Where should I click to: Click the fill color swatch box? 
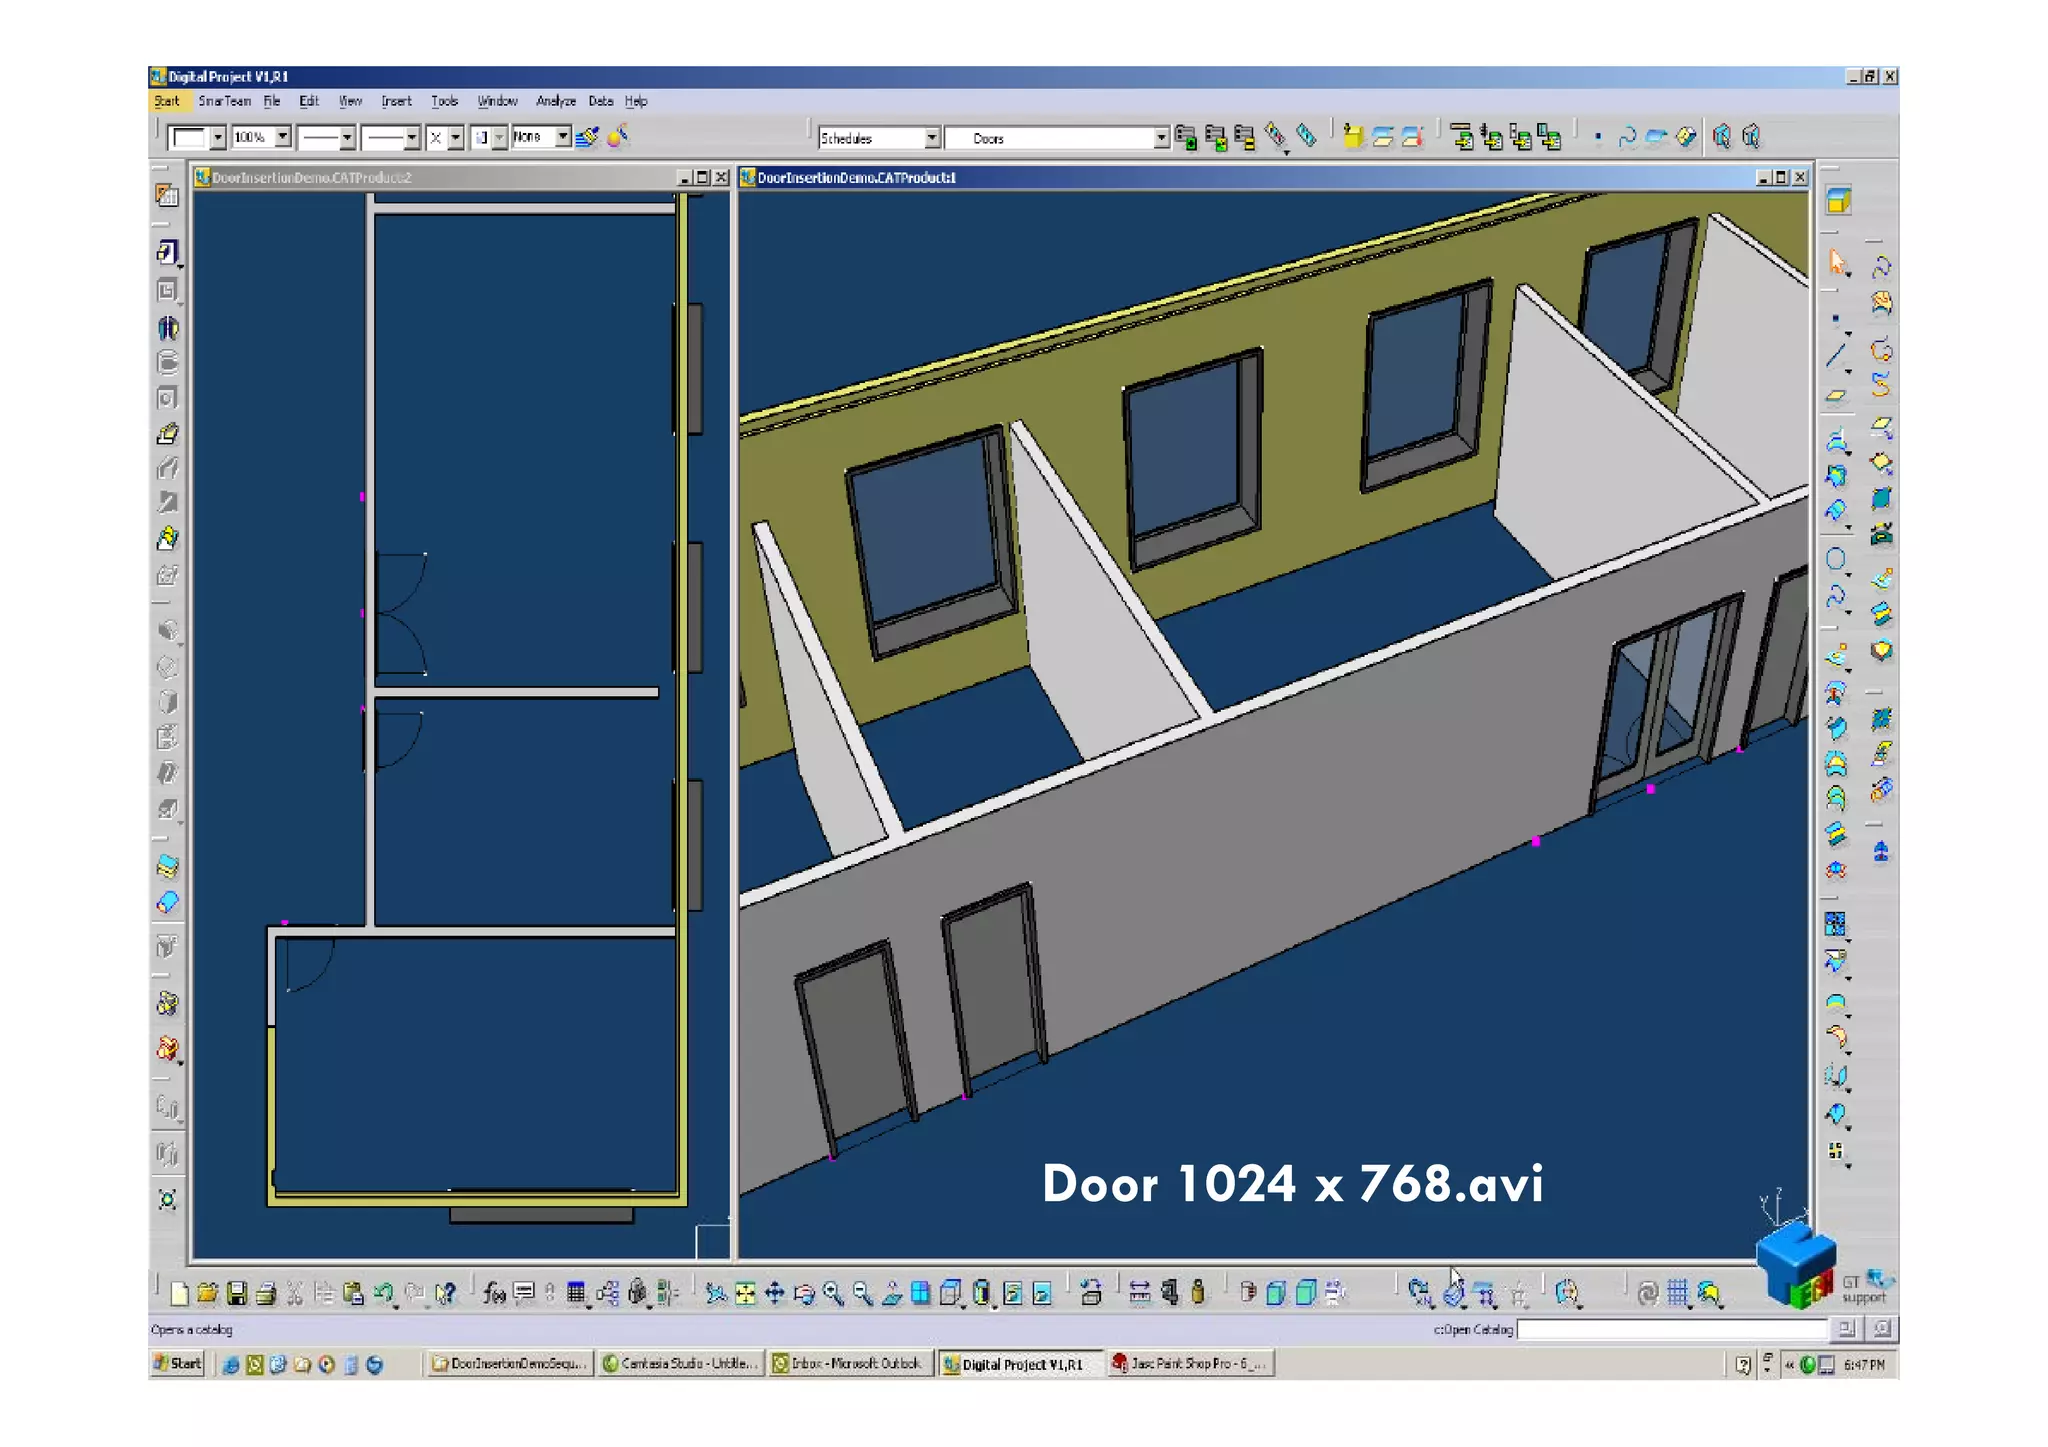click(189, 137)
